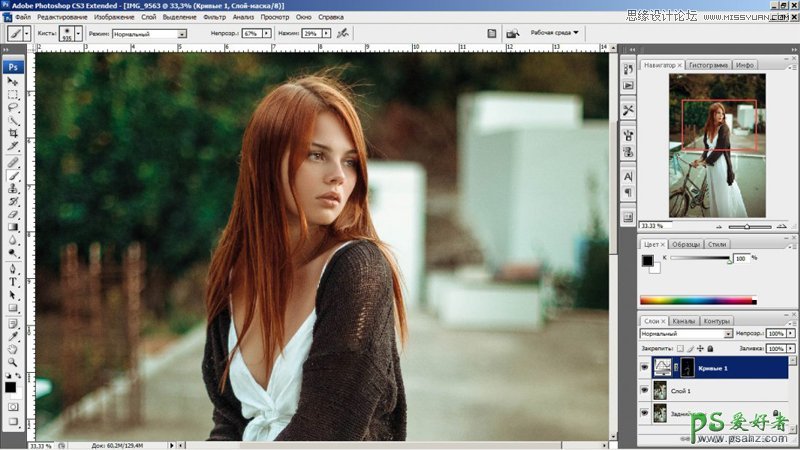Open the layer blending mode dropdown
The width and height of the screenshot is (800, 450).
pyautogui.click(x=728, y=334)
